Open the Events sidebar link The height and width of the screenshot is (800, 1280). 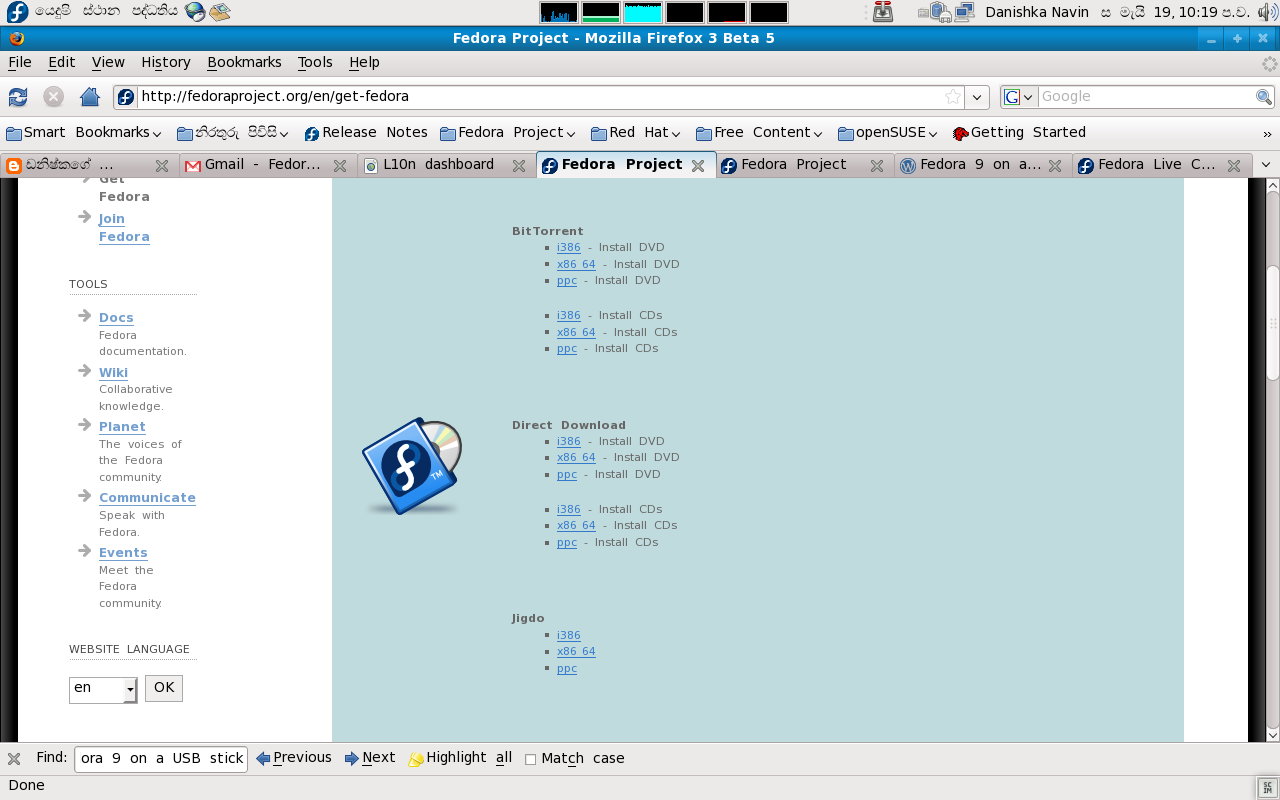(123, 552)
